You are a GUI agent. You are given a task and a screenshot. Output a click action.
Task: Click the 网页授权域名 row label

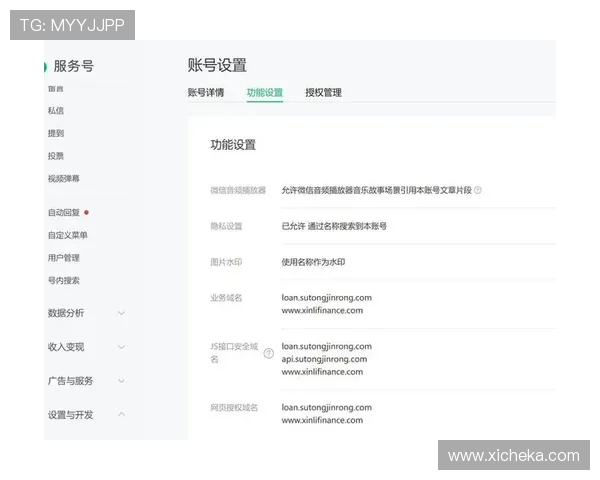point(234,407)
